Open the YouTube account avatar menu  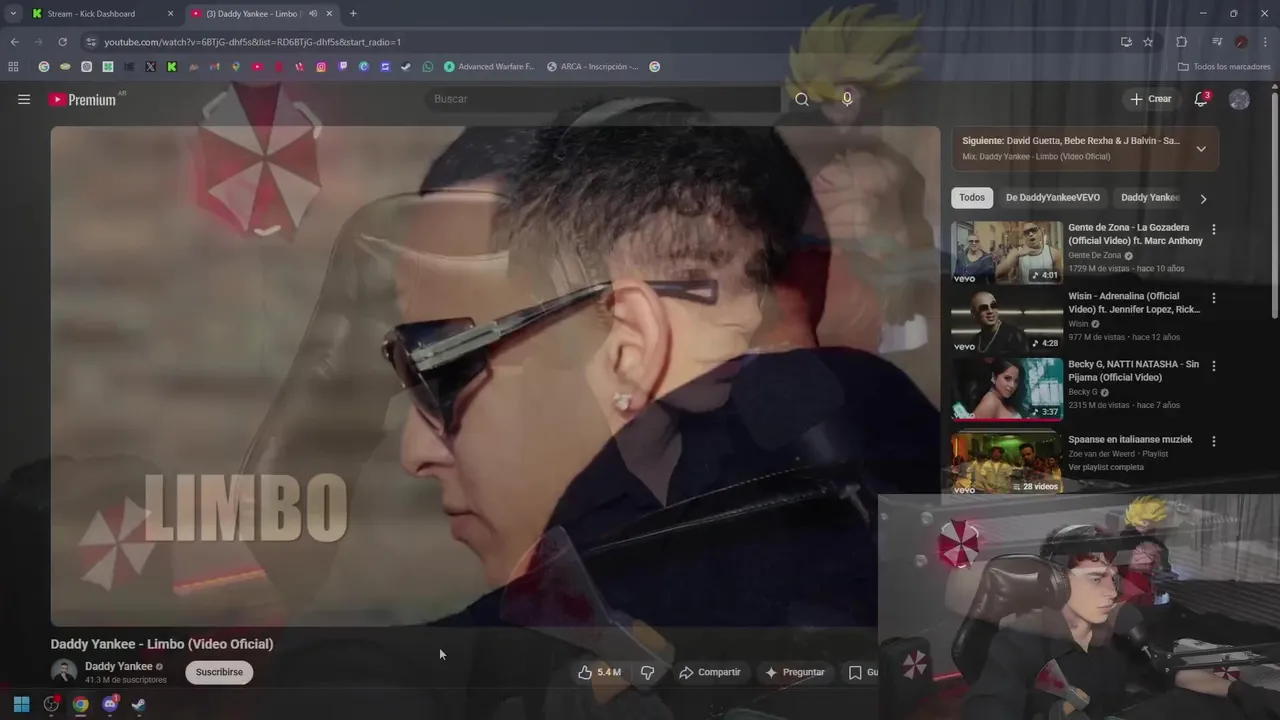pyautogui.click(x=1239, y=99)
